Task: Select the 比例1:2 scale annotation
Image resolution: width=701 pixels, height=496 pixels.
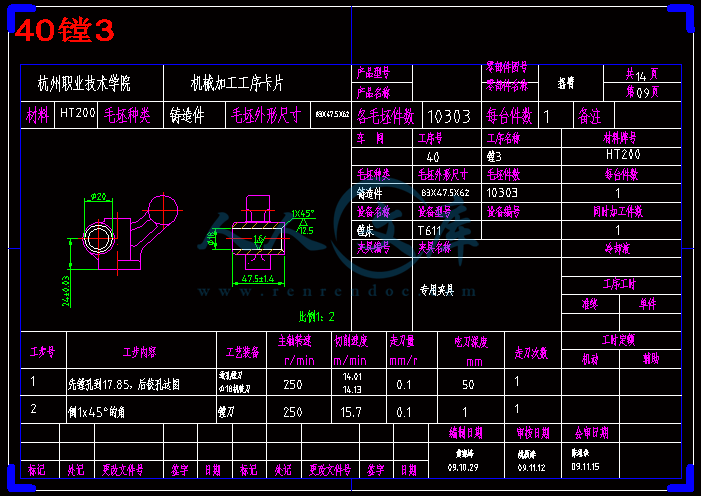Action: click(x=317, y=317)
